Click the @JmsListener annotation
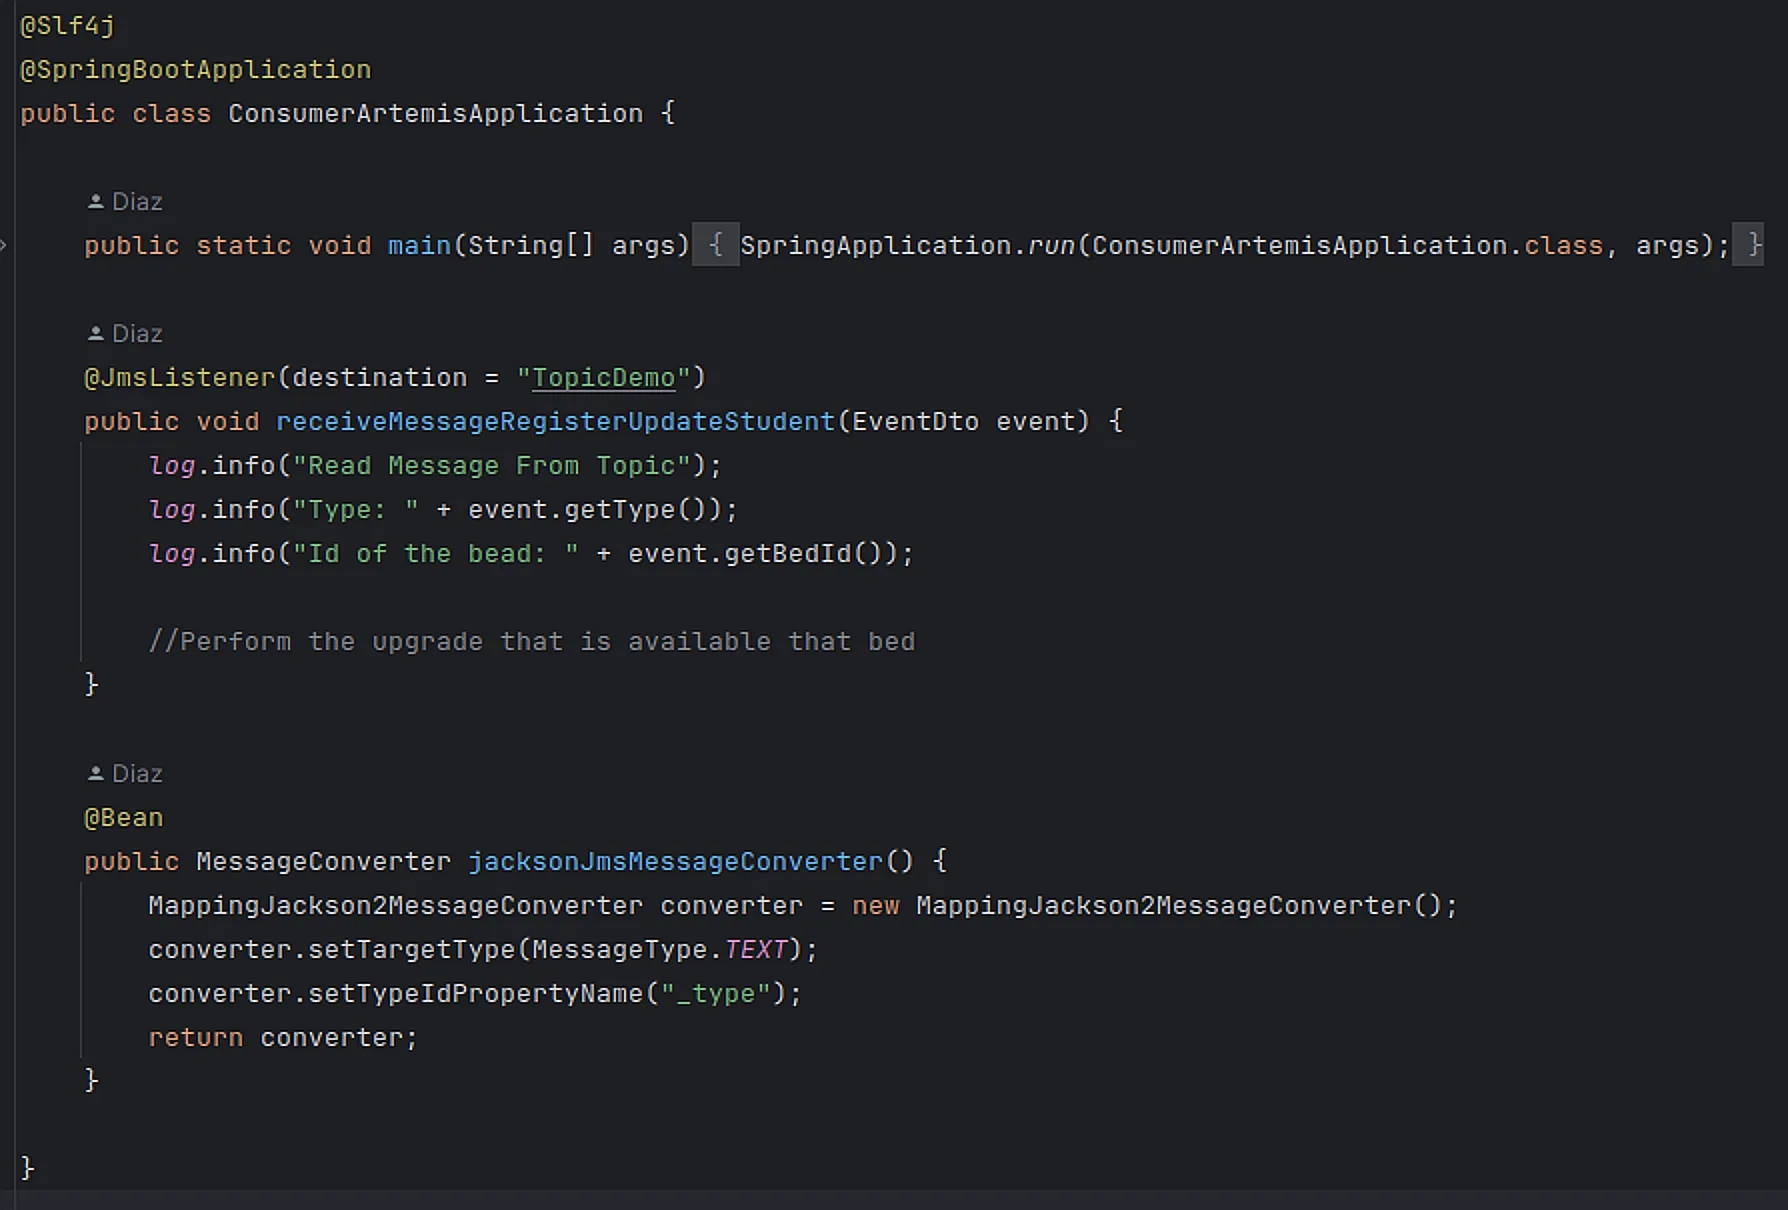Screen dimensions: 1788x1210 pyautogui.click(x=180, y=378)
